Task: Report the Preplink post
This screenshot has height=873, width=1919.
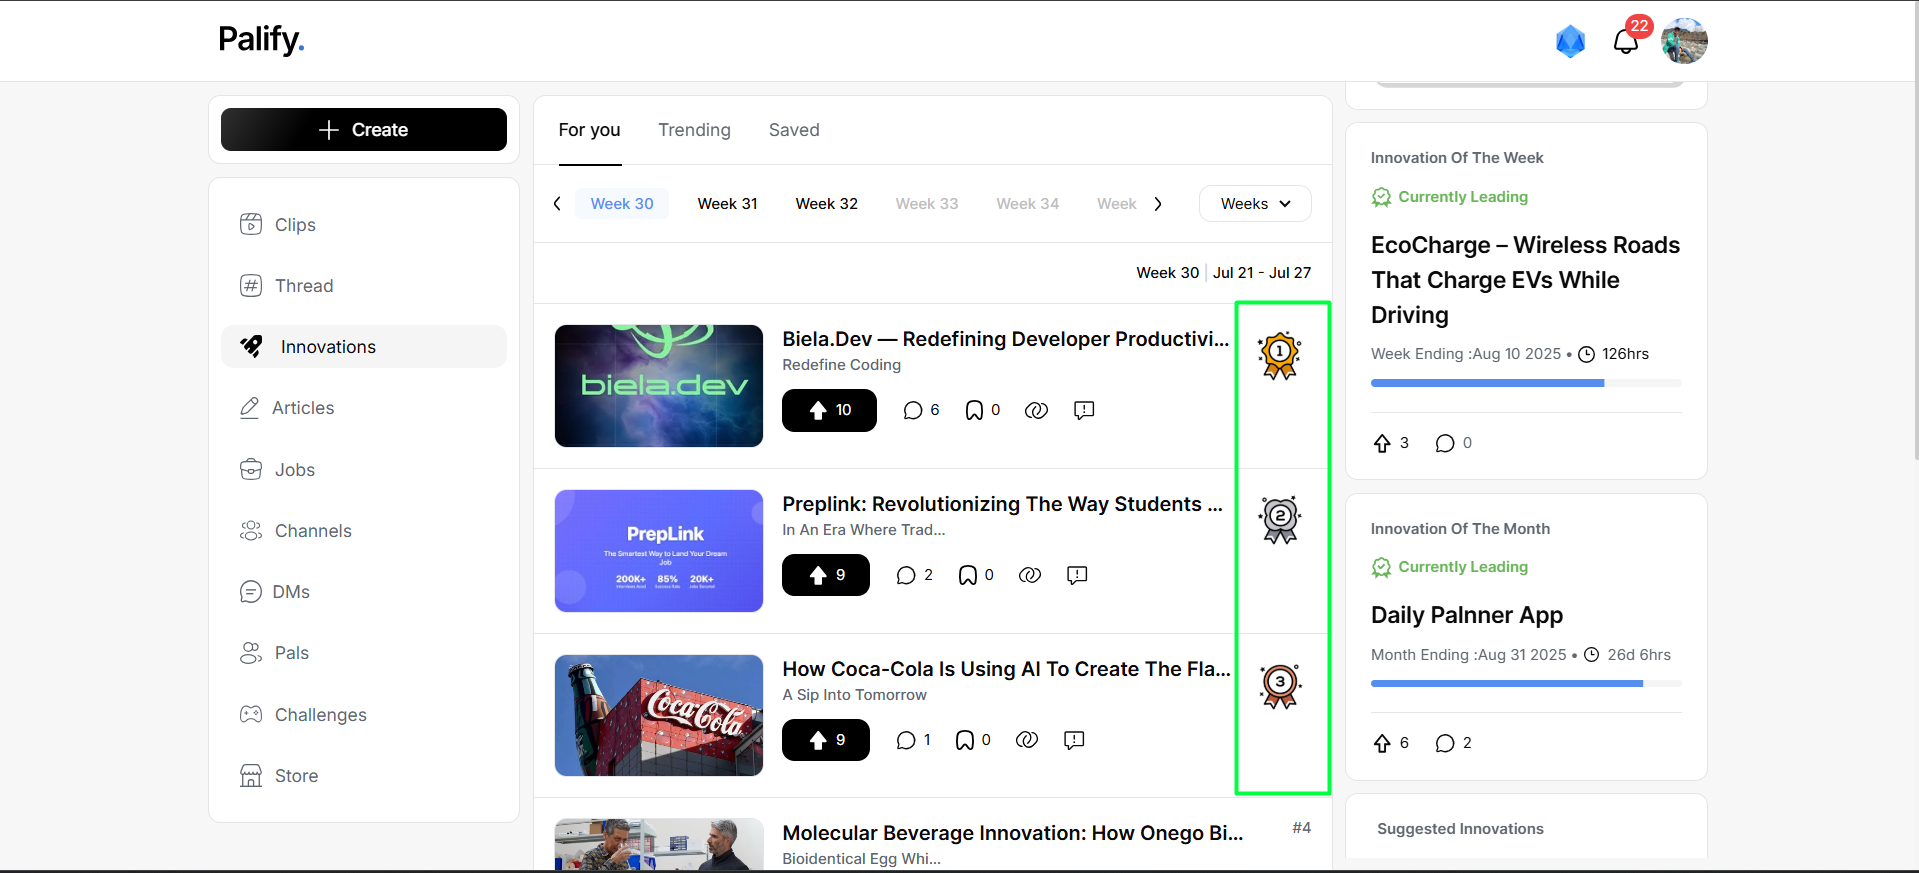Action: pyautogui.click(x=1077, y=575)
